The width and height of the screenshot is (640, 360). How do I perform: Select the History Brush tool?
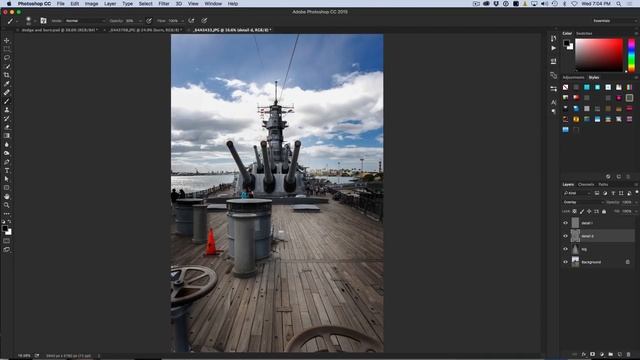point(7,118)
